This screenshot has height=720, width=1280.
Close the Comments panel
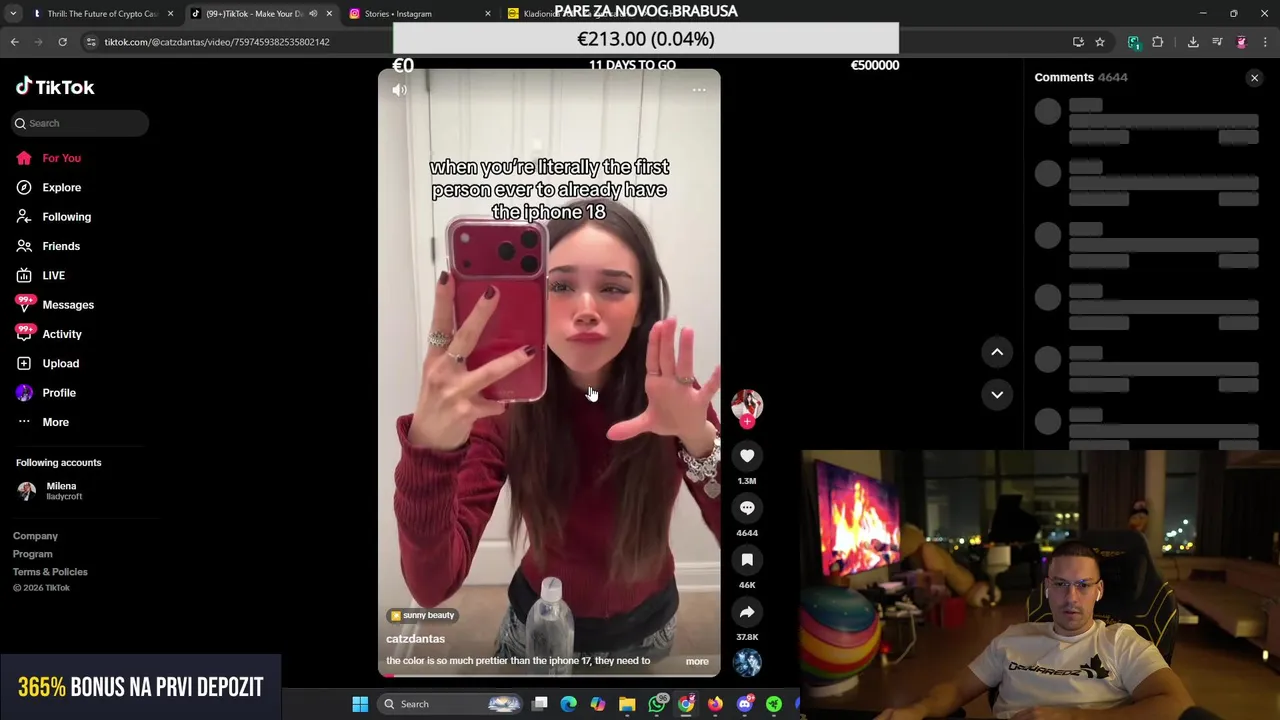(1254, 78)
